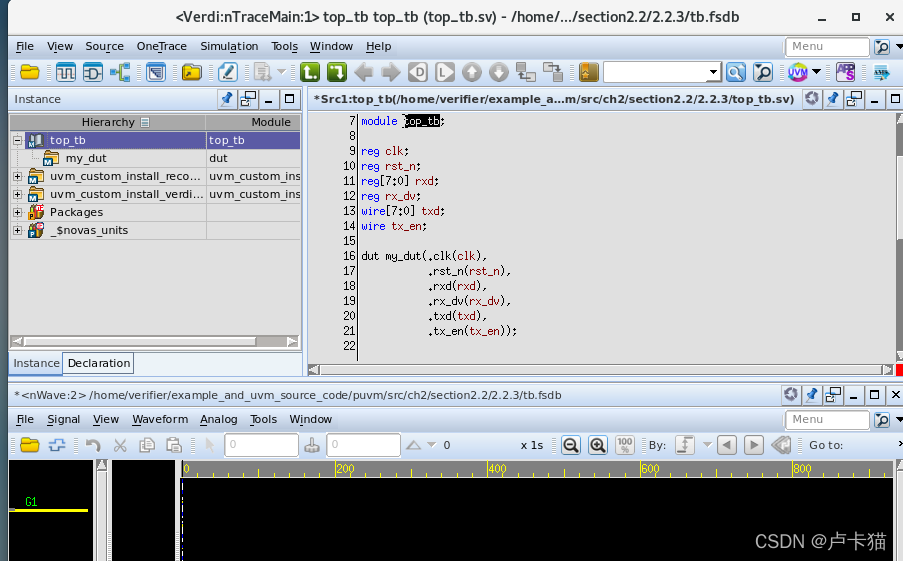Image resolution: width=903 pixels, height=561 pixels.
Task: Pin the nWave window panel
Action: click(812, 395)
